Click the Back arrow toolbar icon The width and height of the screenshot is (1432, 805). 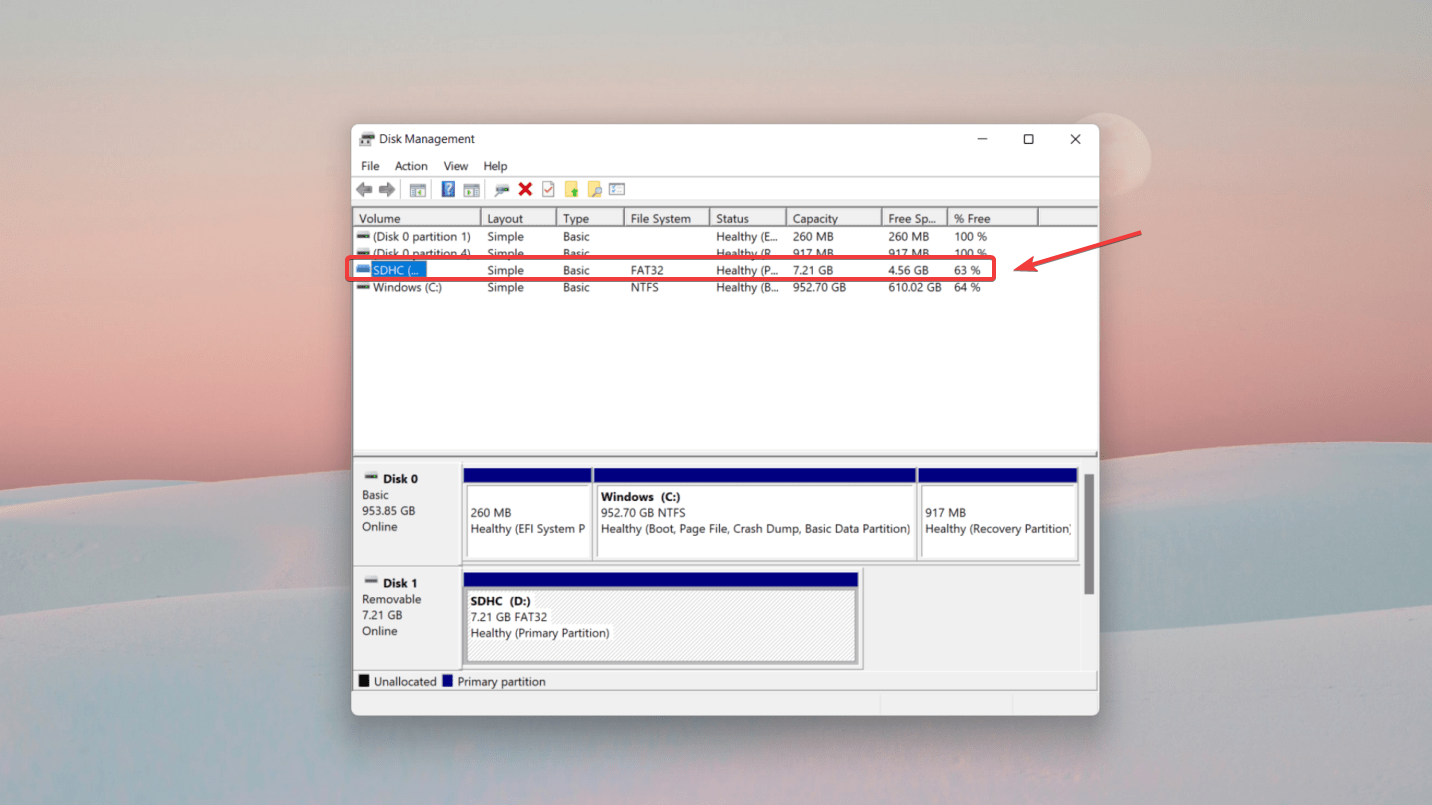[x=364, y=190]
